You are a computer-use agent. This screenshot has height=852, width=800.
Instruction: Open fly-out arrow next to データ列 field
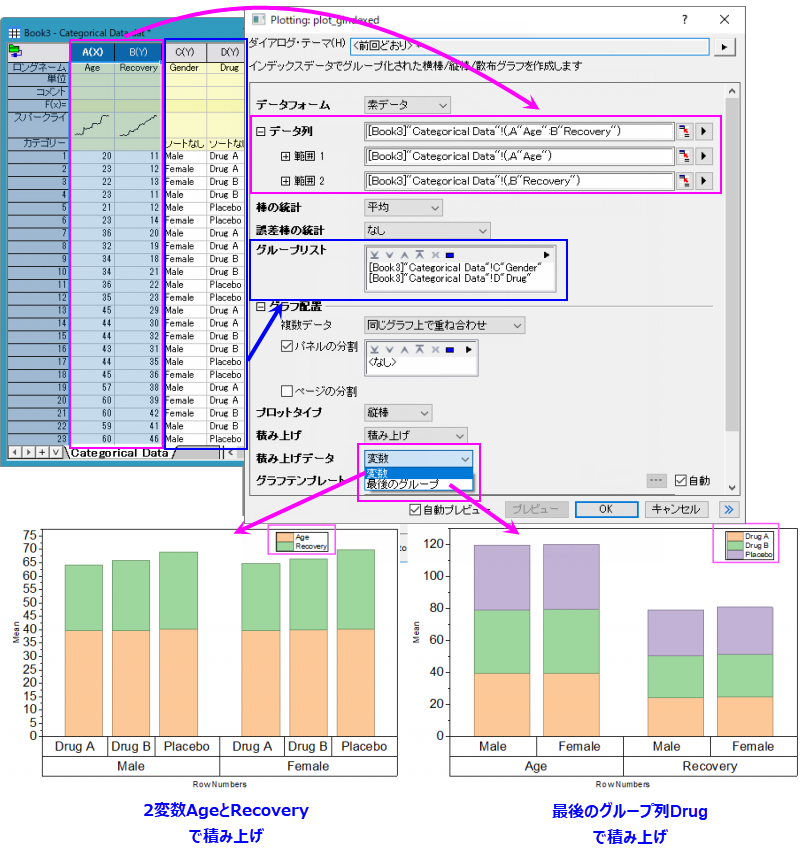click(704, 131)
